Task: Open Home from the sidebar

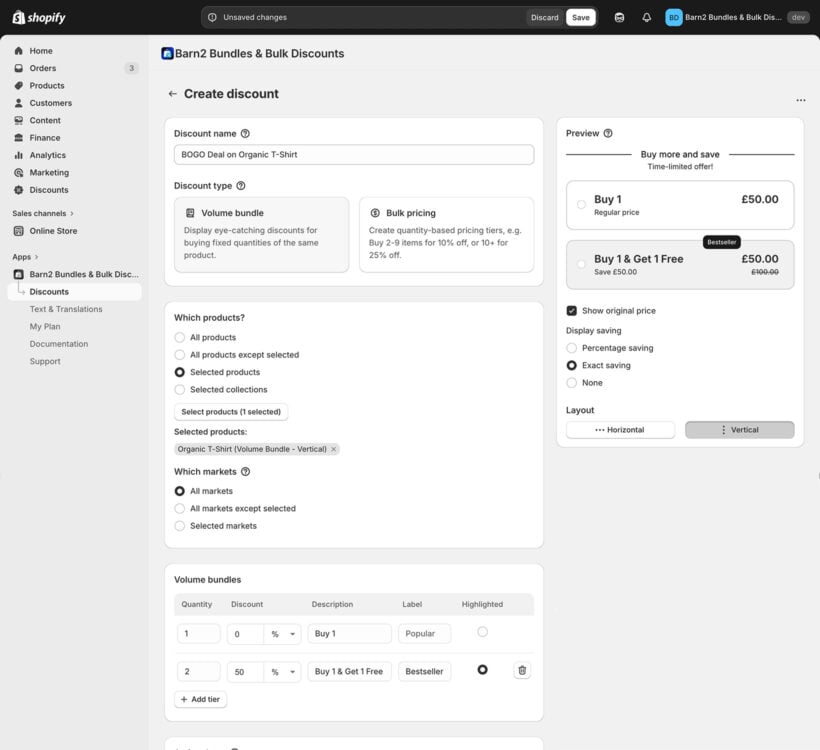Action: [x=40, y=50]
